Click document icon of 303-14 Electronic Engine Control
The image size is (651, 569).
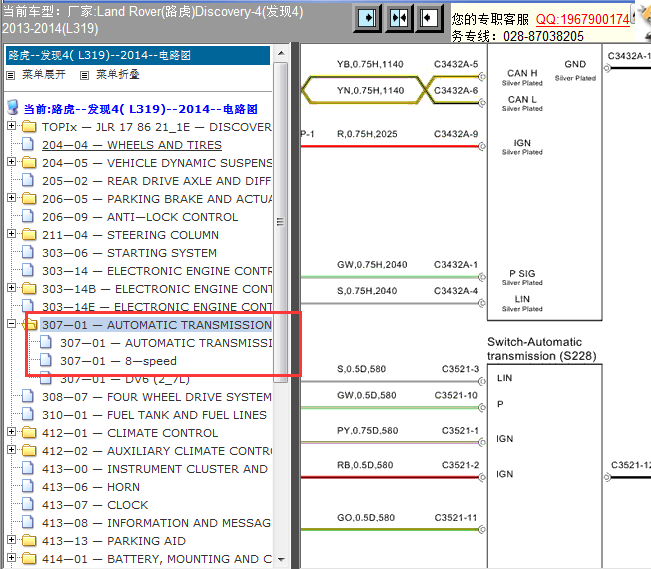[x=28, y=270]
